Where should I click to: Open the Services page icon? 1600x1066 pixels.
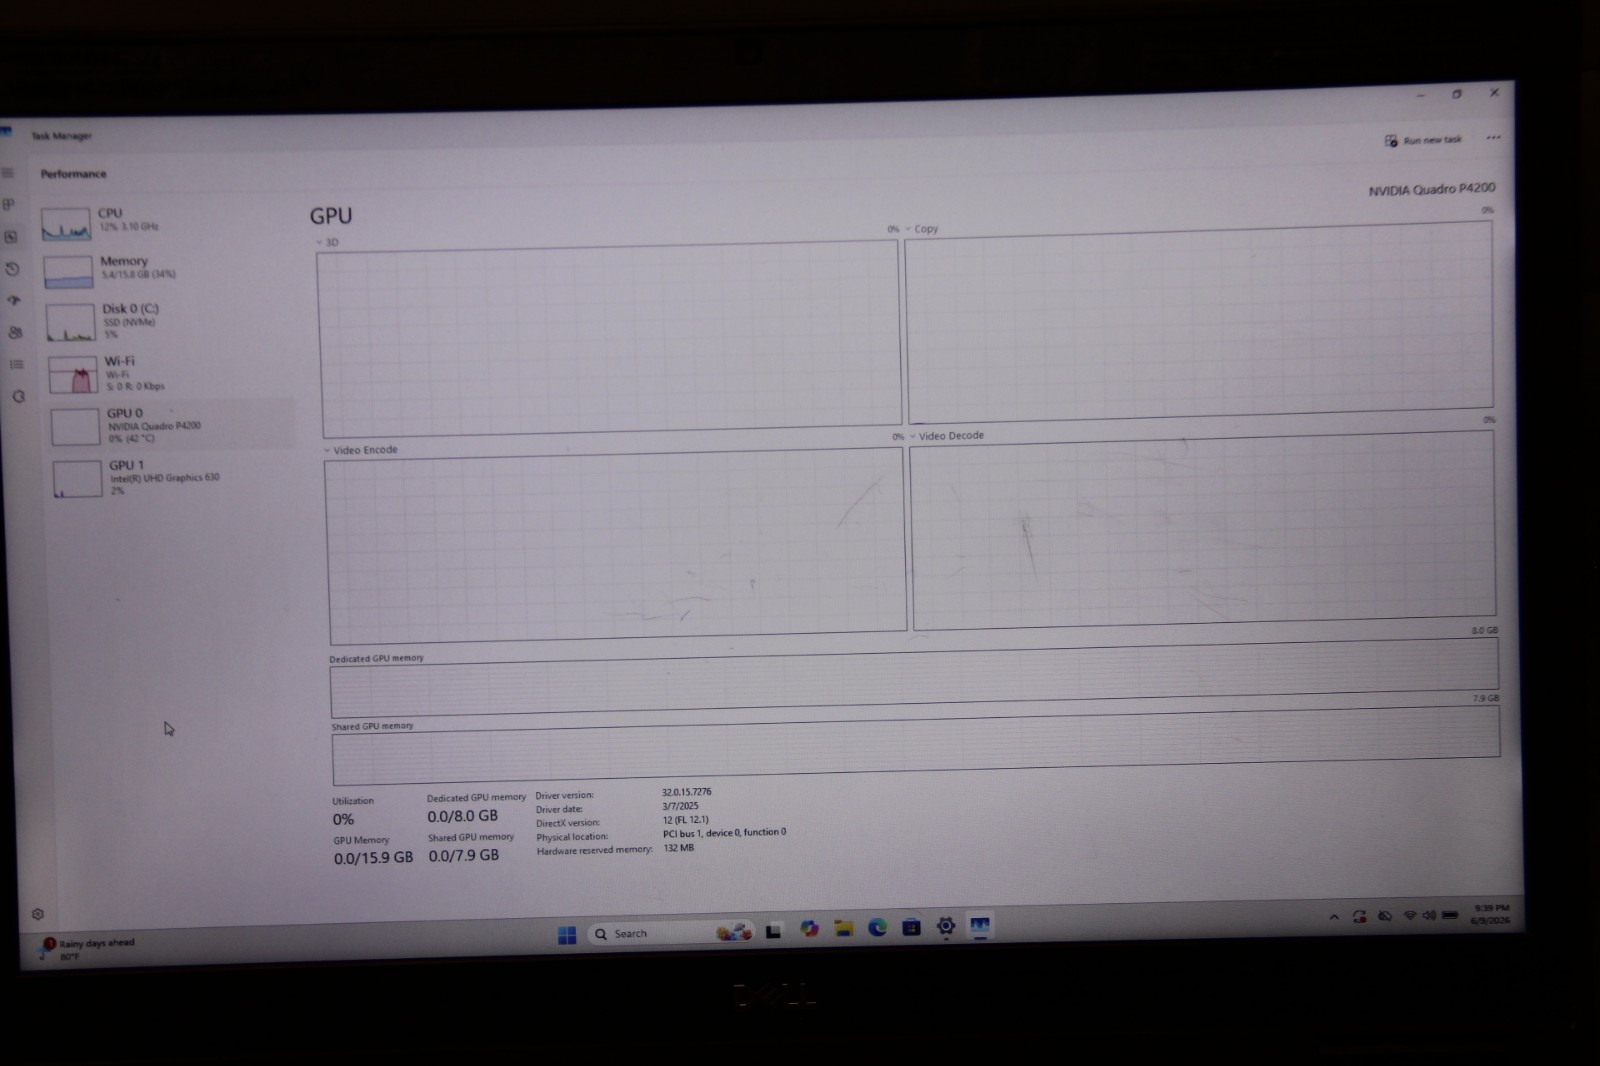pos(18,397)
